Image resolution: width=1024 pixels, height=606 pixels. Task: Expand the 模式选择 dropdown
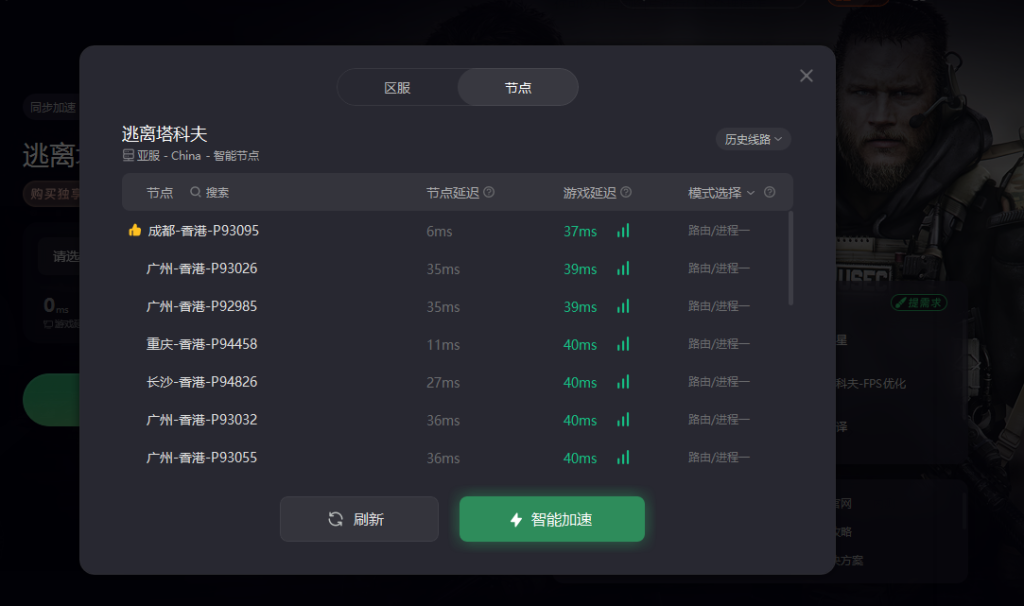[721, 193]
